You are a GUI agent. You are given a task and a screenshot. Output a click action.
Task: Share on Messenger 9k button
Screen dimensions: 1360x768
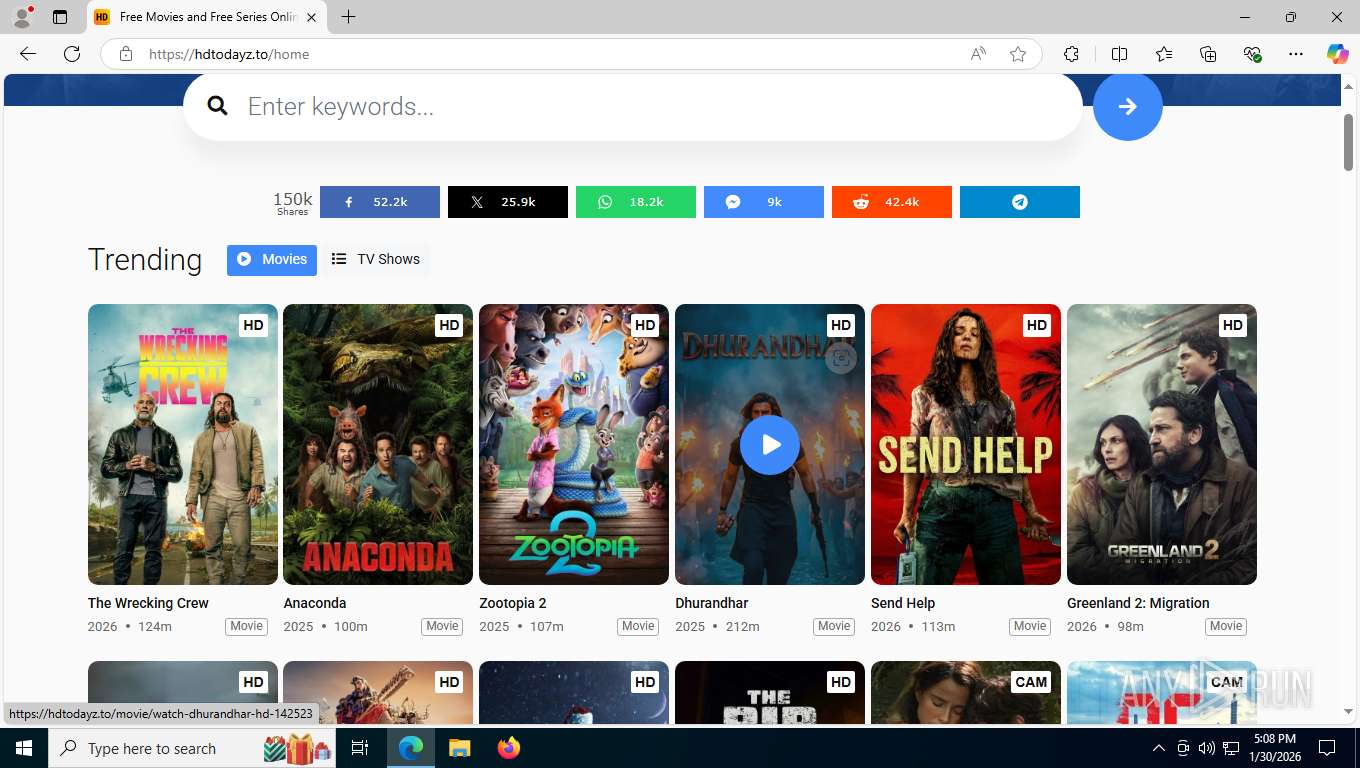764,202
